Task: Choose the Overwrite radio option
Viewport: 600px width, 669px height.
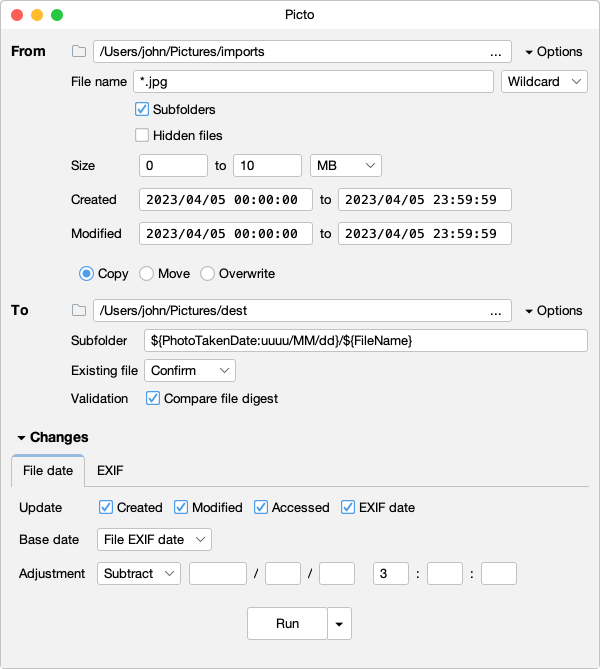Action: click(207, 274)
